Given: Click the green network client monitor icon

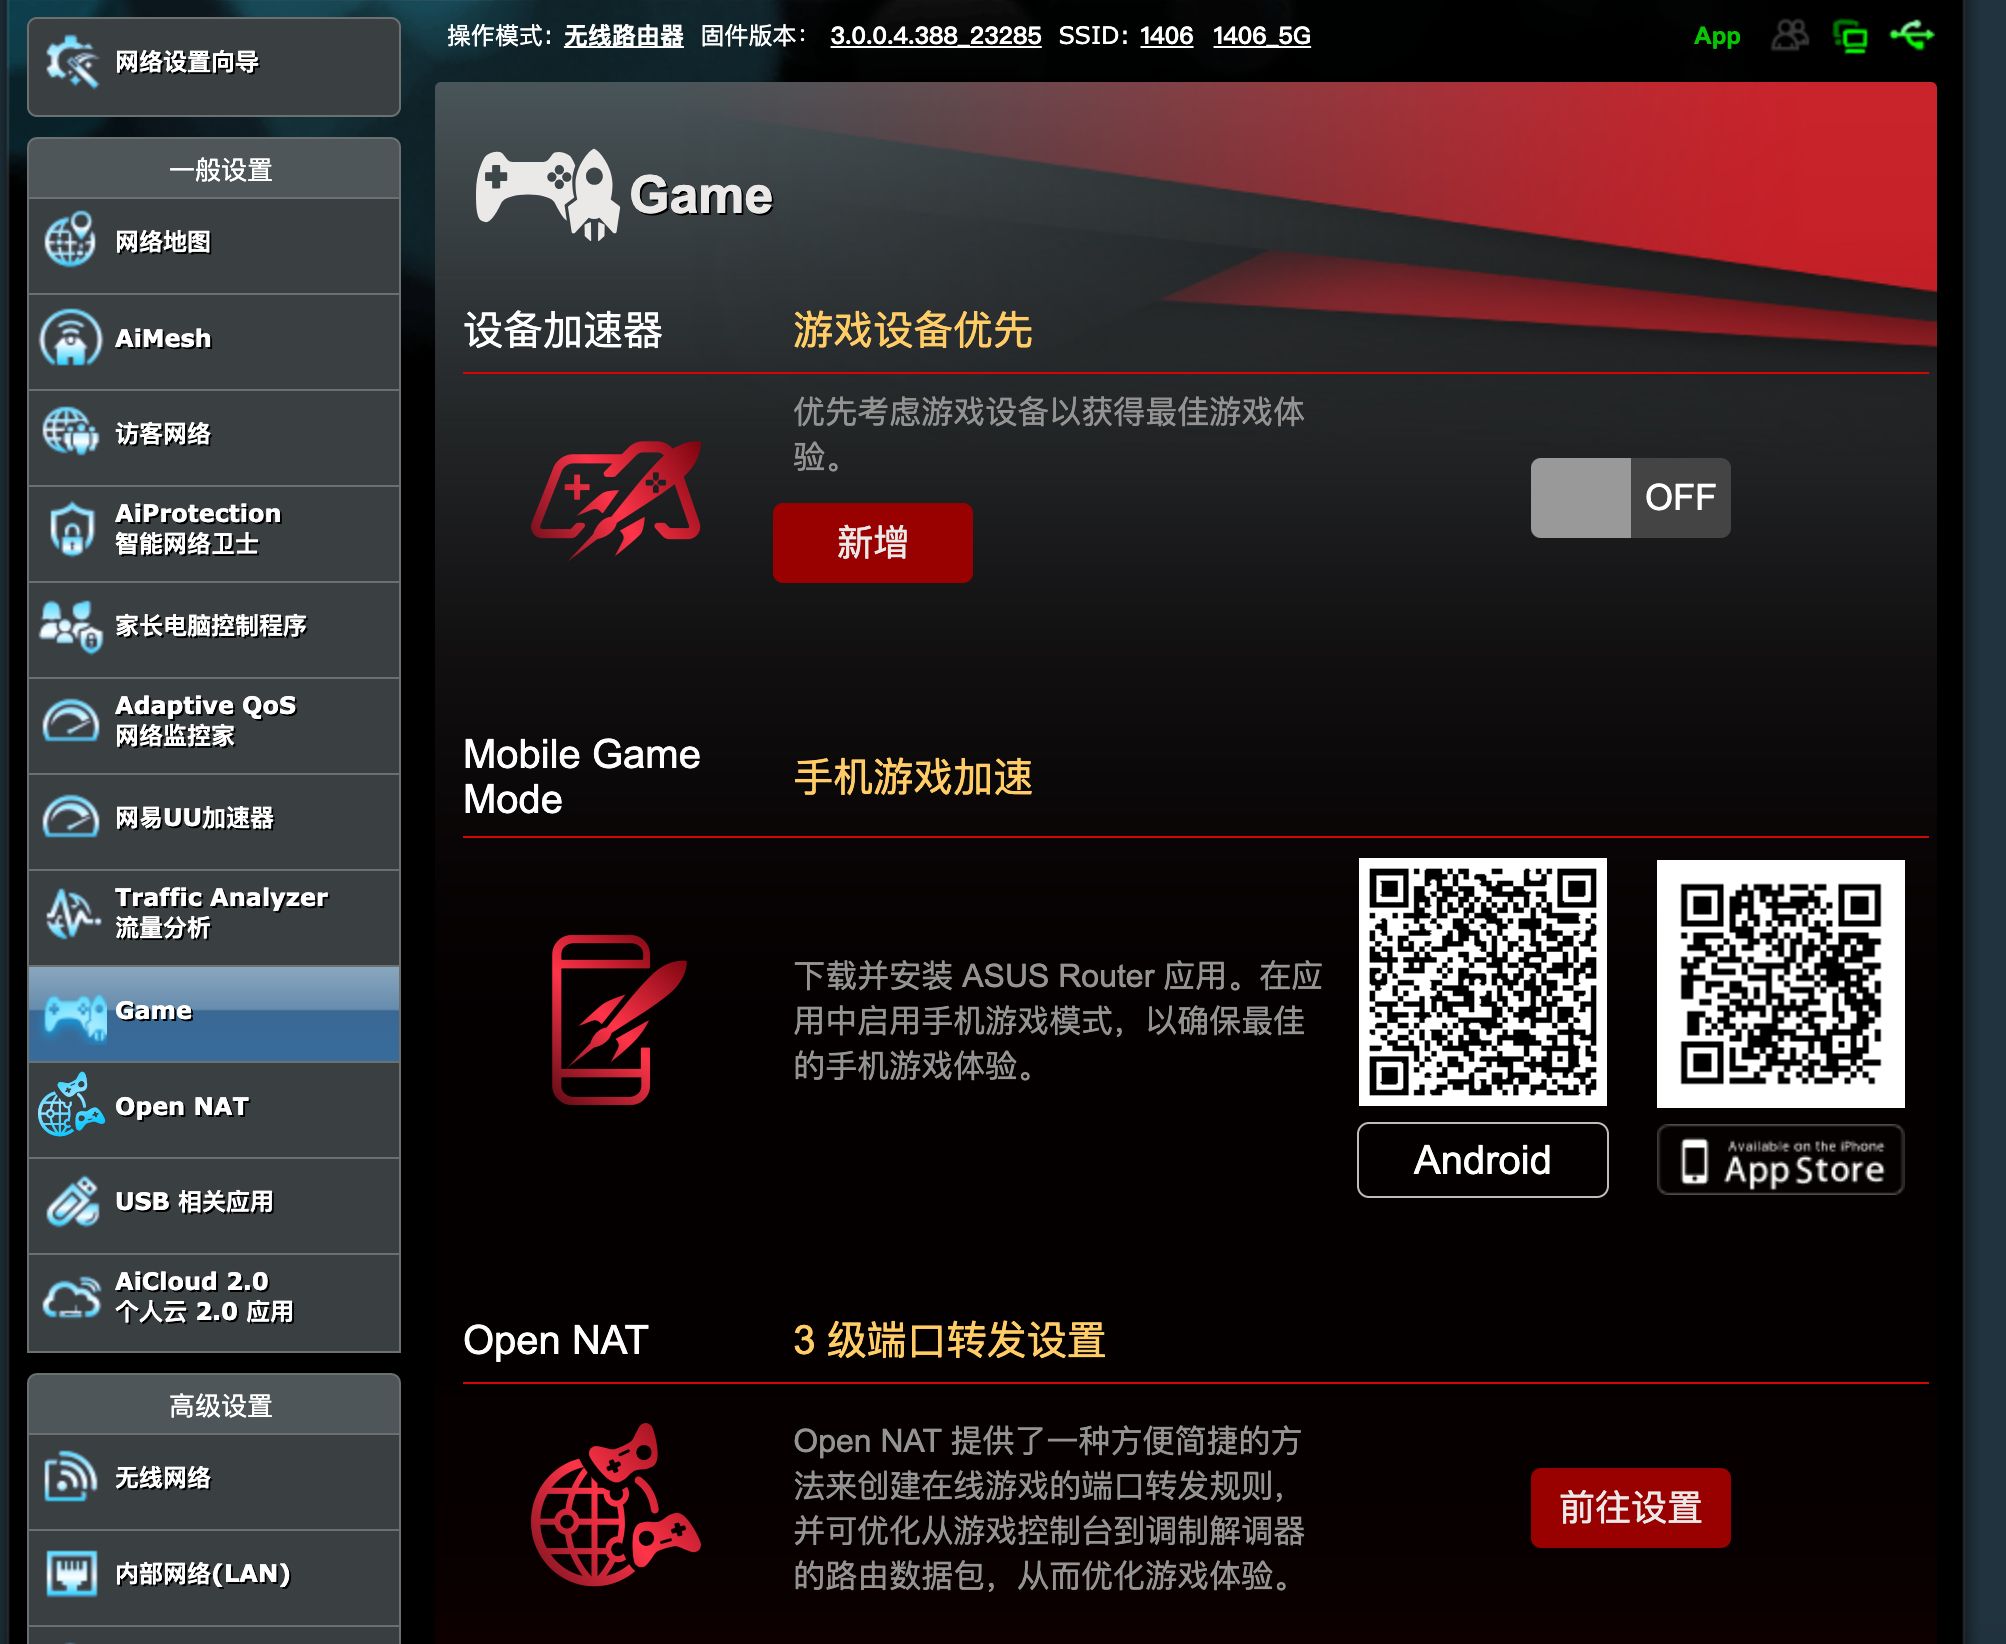Looking at the screenshot, I should point(1850,37).
